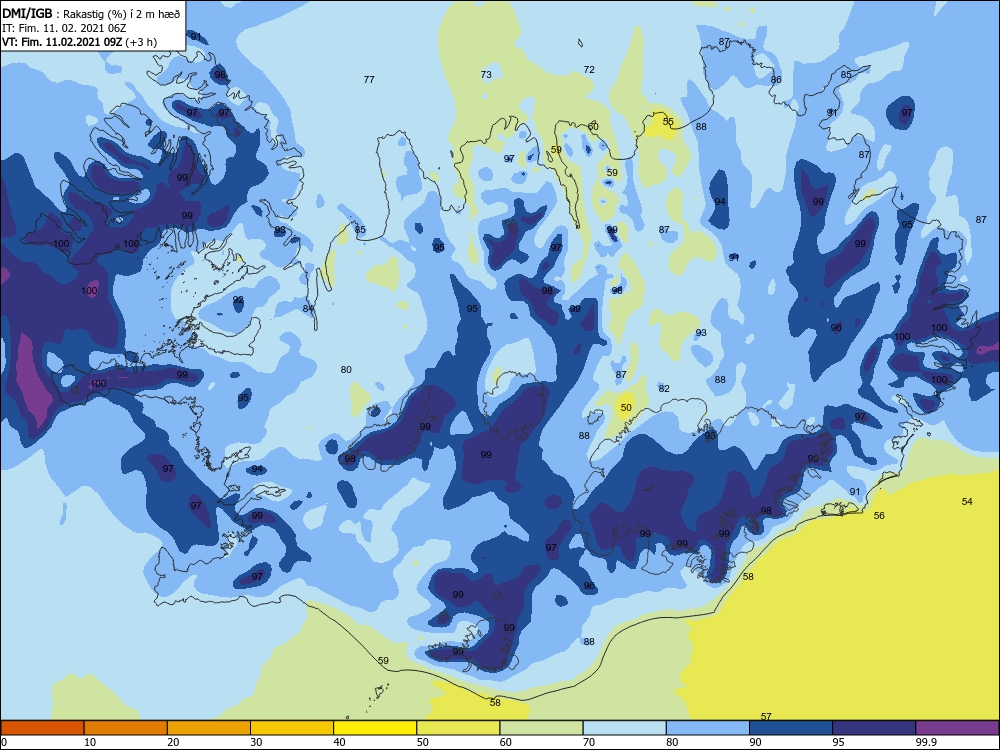Select the medium blue 80–90 legend band
The width and height of the screenshot is (1000, 750).
708,728
